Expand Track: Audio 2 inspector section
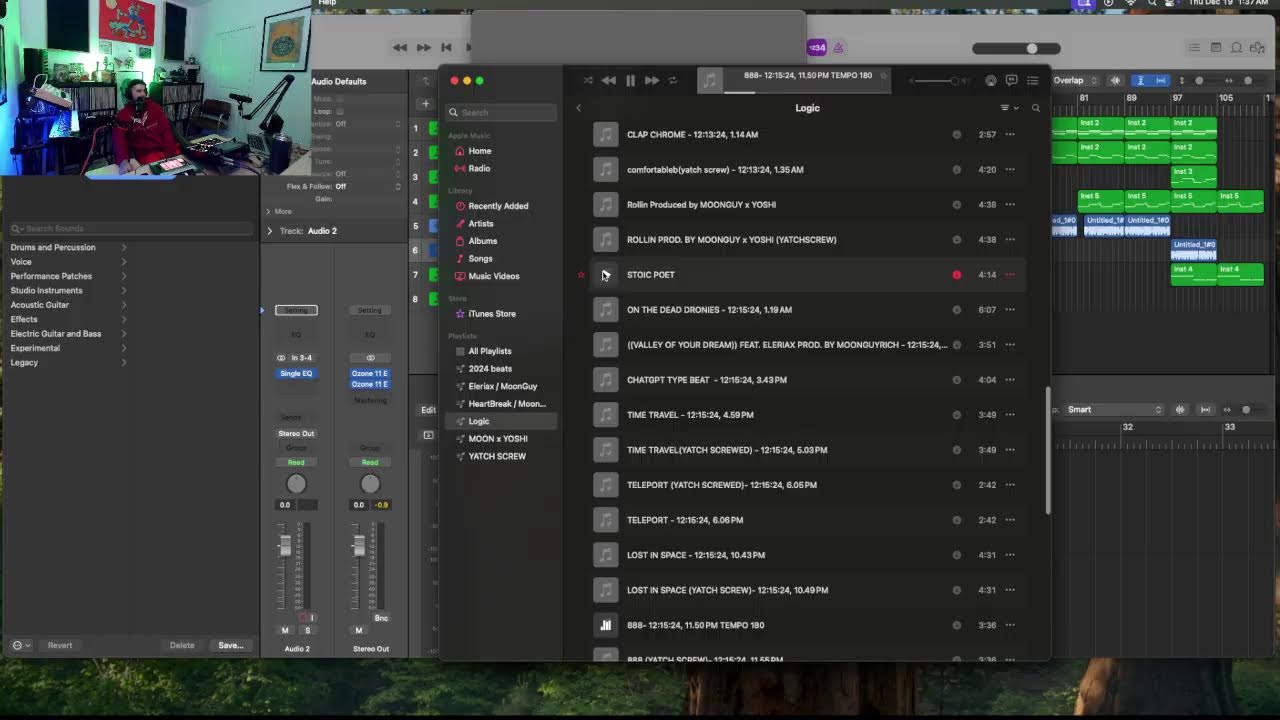The image size is (1280, 720). 269,231
